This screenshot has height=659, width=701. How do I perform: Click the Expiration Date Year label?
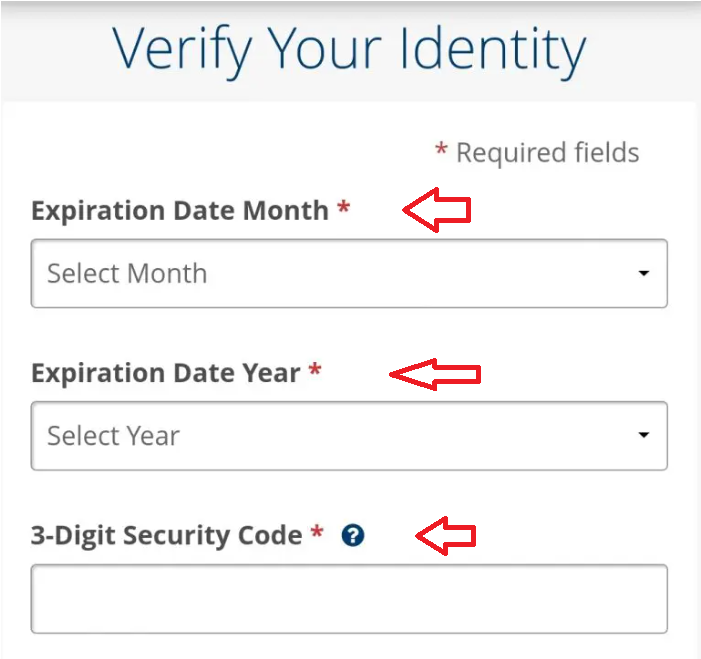pos(166,373)
